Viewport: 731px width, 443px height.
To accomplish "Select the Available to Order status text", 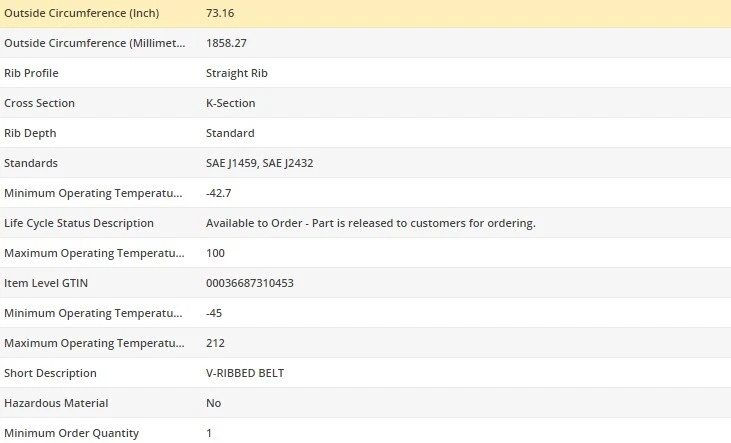I will click(370, 223).
